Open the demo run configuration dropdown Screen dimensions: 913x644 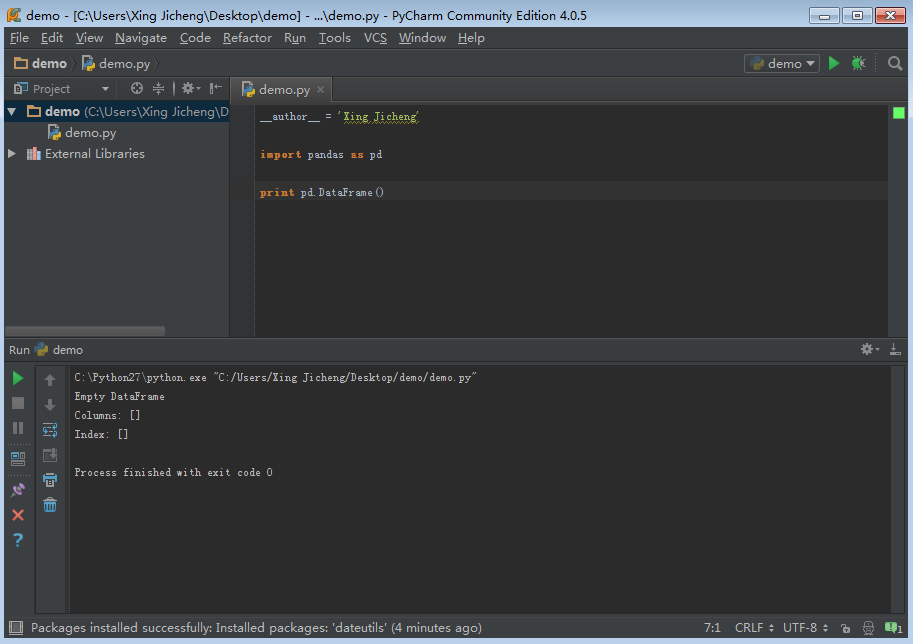(x=781, y=63)
